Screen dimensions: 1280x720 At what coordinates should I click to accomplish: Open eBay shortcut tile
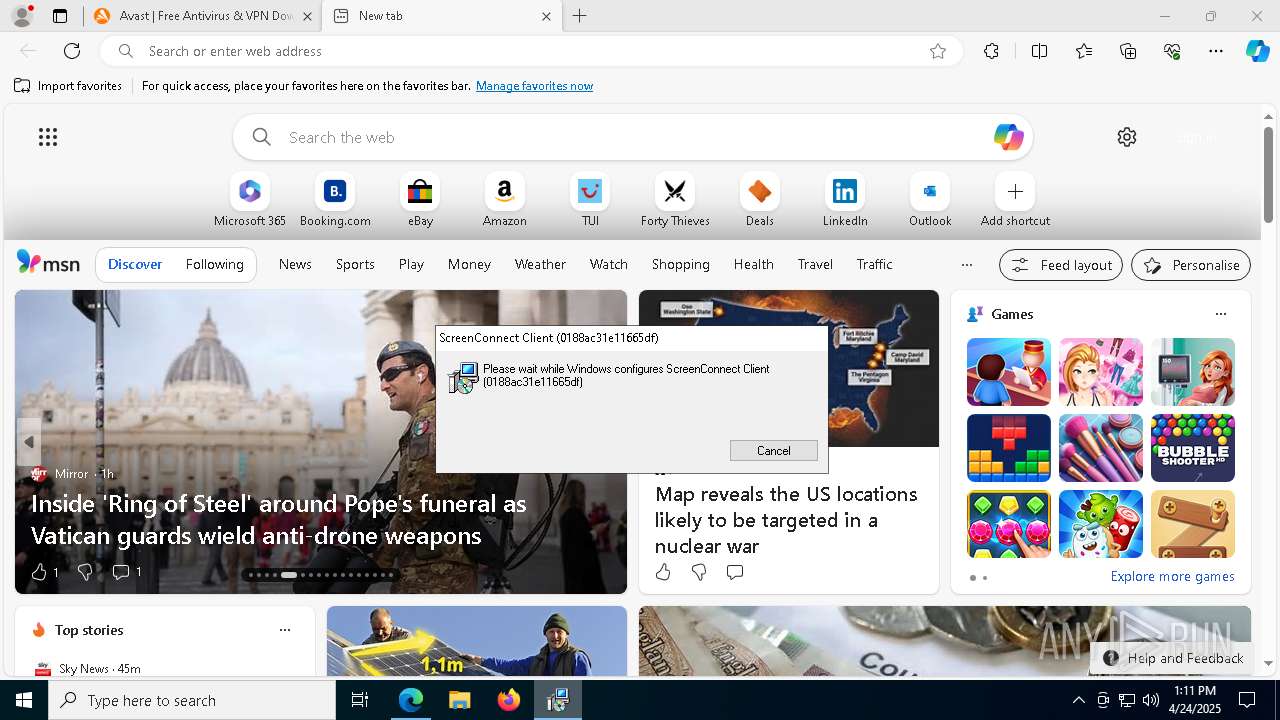pyautogui.click(x=420, y=200)
